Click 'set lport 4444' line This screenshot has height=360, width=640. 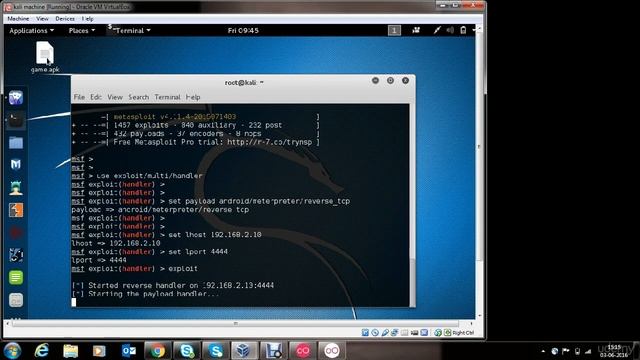(x=198, y=252)
